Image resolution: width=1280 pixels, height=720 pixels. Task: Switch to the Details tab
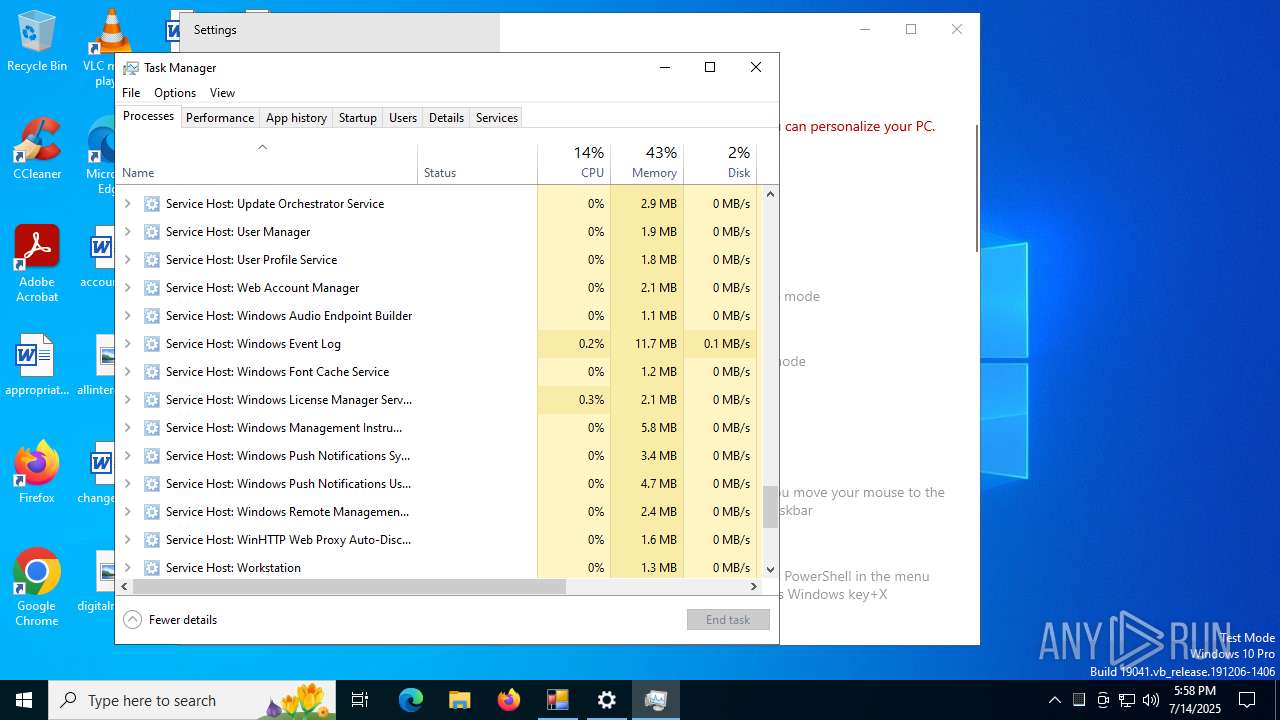(x=446, y=118)
